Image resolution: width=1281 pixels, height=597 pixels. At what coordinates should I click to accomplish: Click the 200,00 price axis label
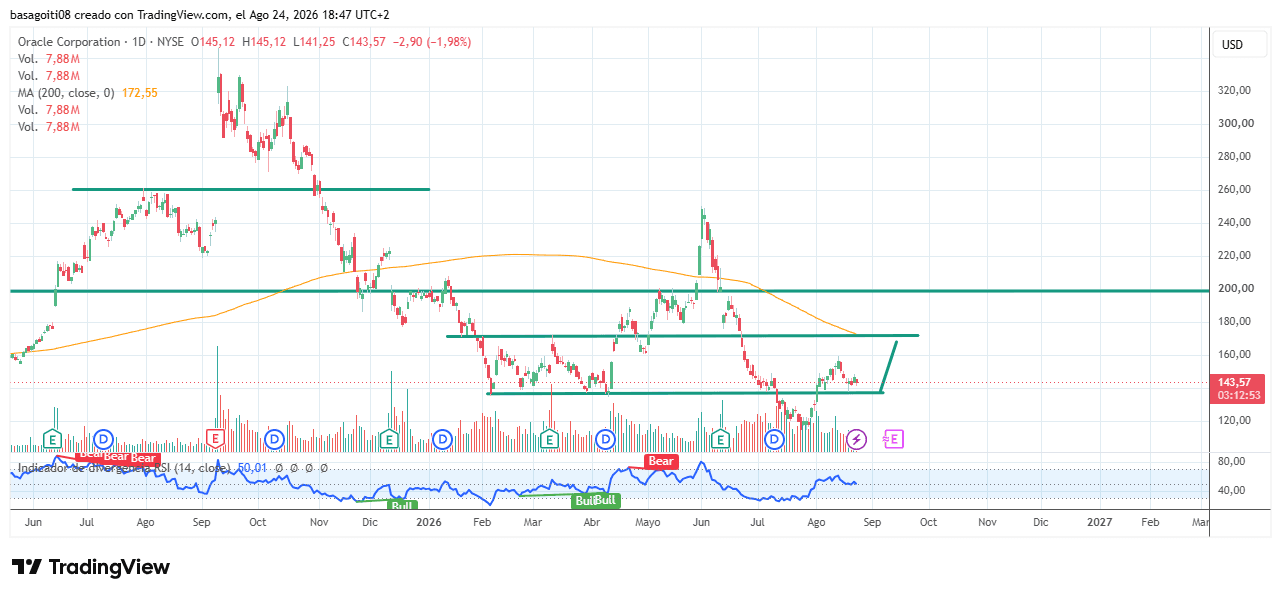[1237, 288]
